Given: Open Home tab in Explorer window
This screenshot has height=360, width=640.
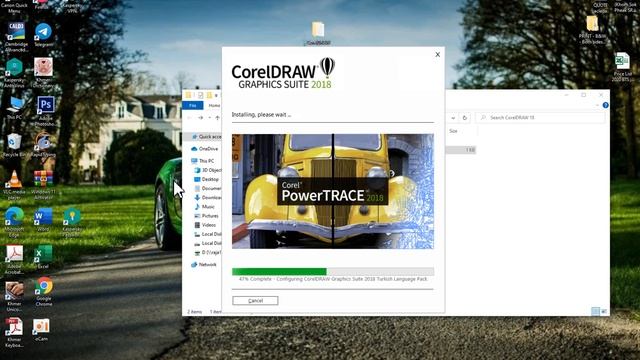Looking at the screenshot, I should 214,105.
